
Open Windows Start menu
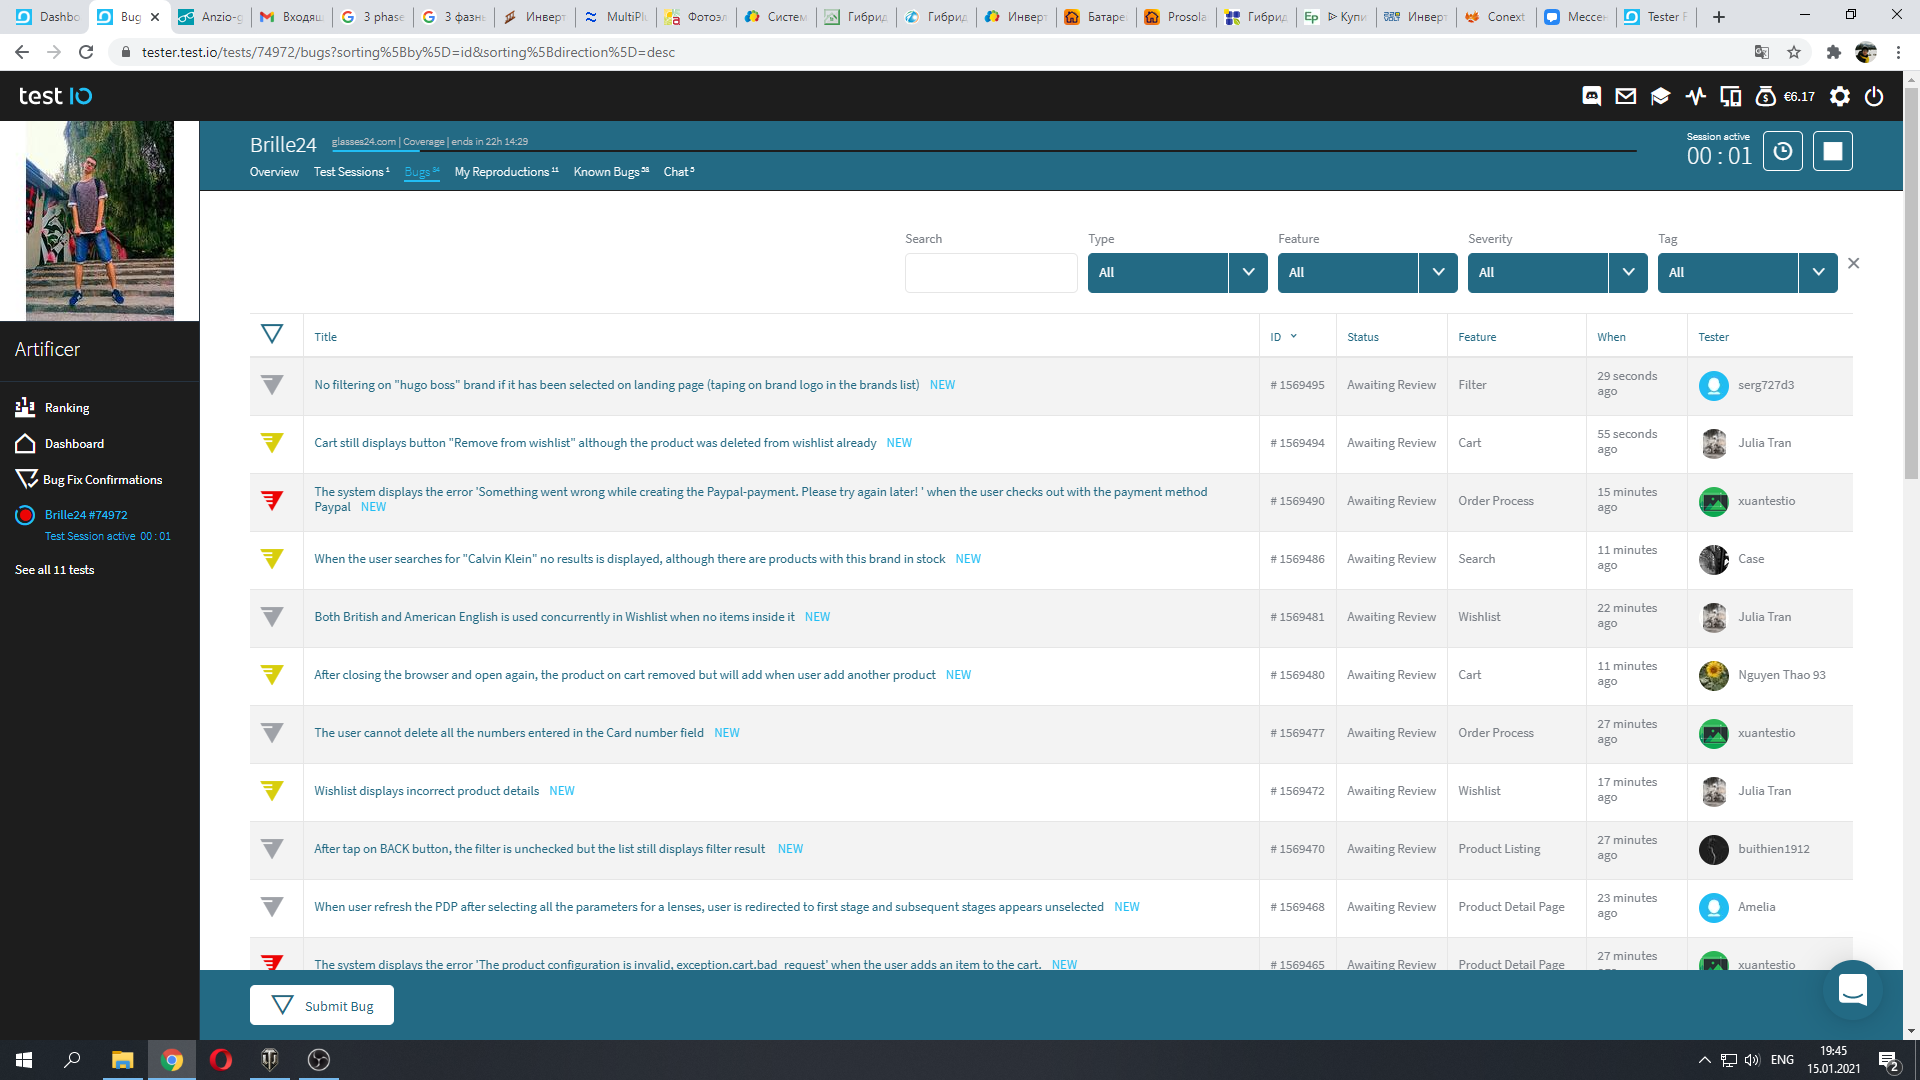coord(24,1060)
